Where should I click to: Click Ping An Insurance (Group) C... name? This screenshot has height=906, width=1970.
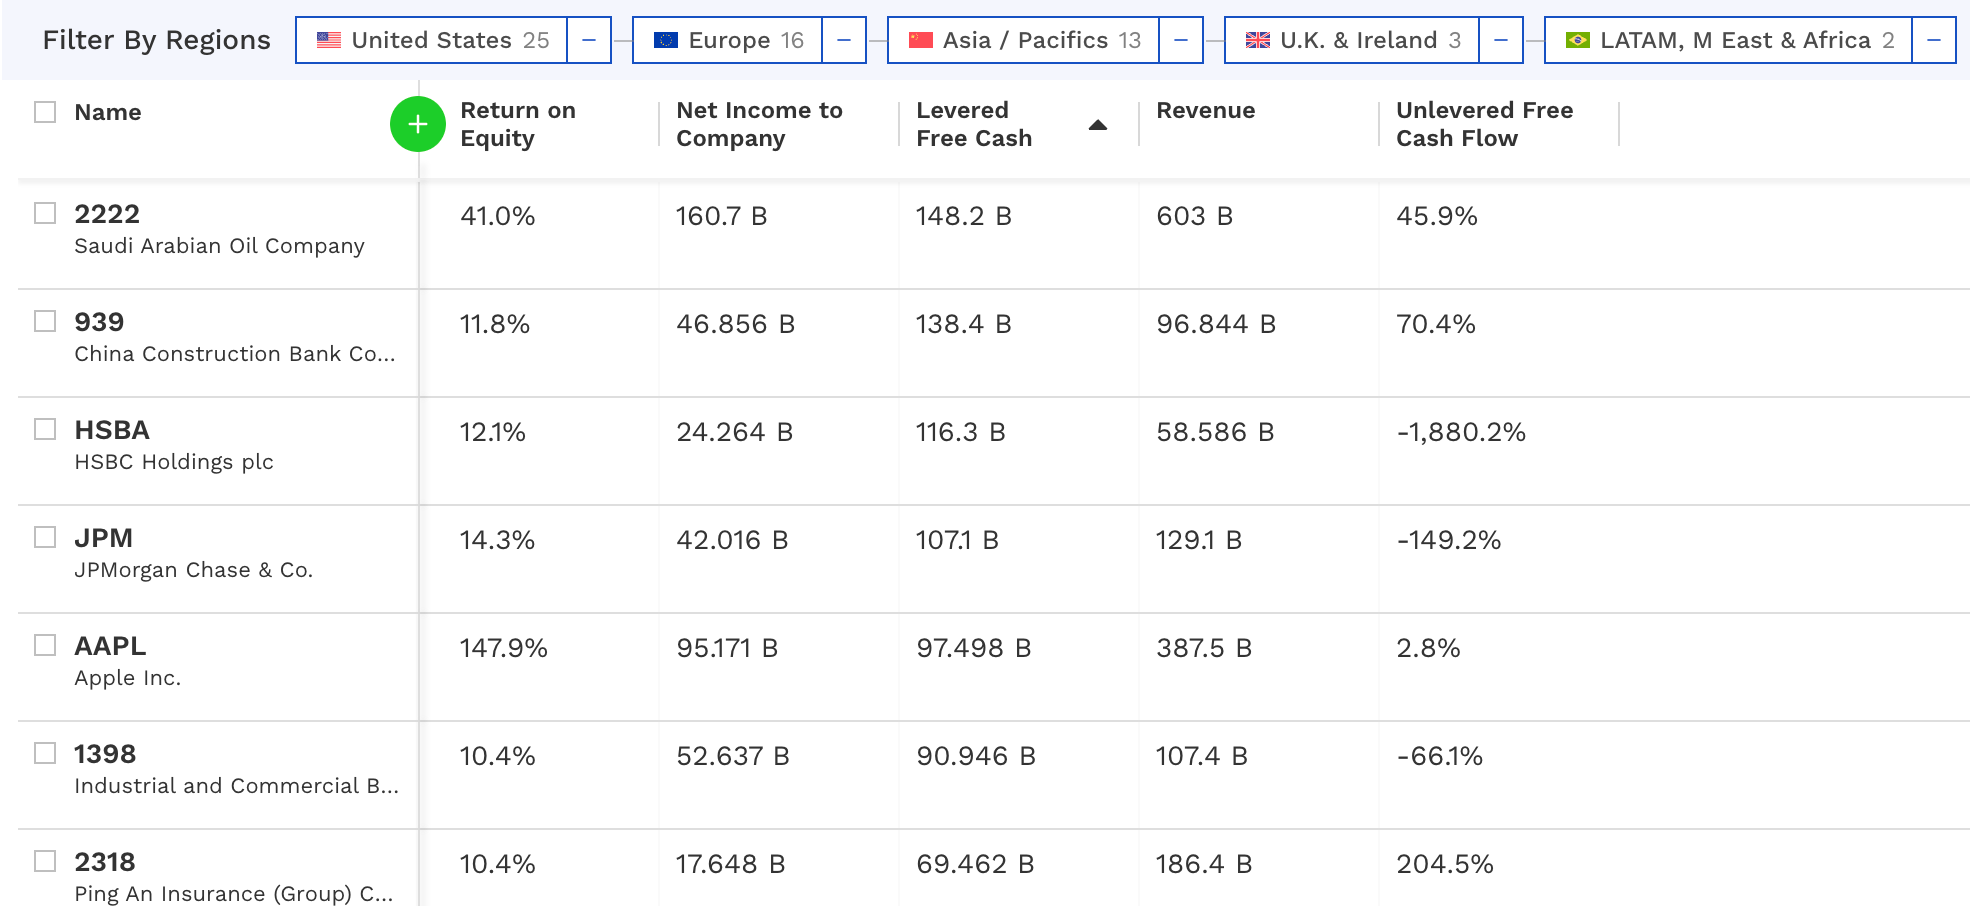coord(234,894)
